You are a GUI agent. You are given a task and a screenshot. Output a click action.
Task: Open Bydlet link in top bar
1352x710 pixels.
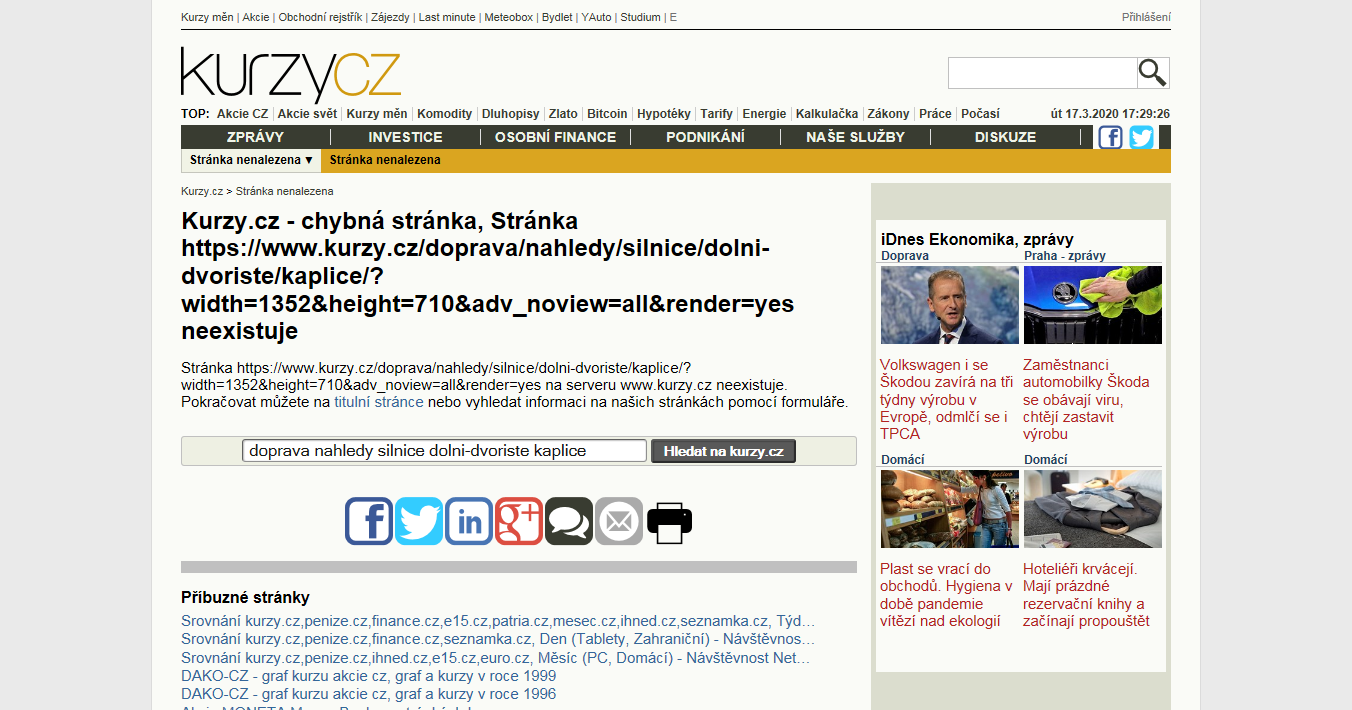pos(557,17)
